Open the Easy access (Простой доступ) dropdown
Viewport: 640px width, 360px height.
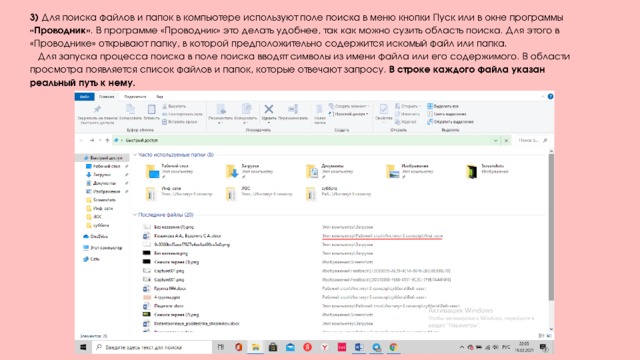point(349,114)
